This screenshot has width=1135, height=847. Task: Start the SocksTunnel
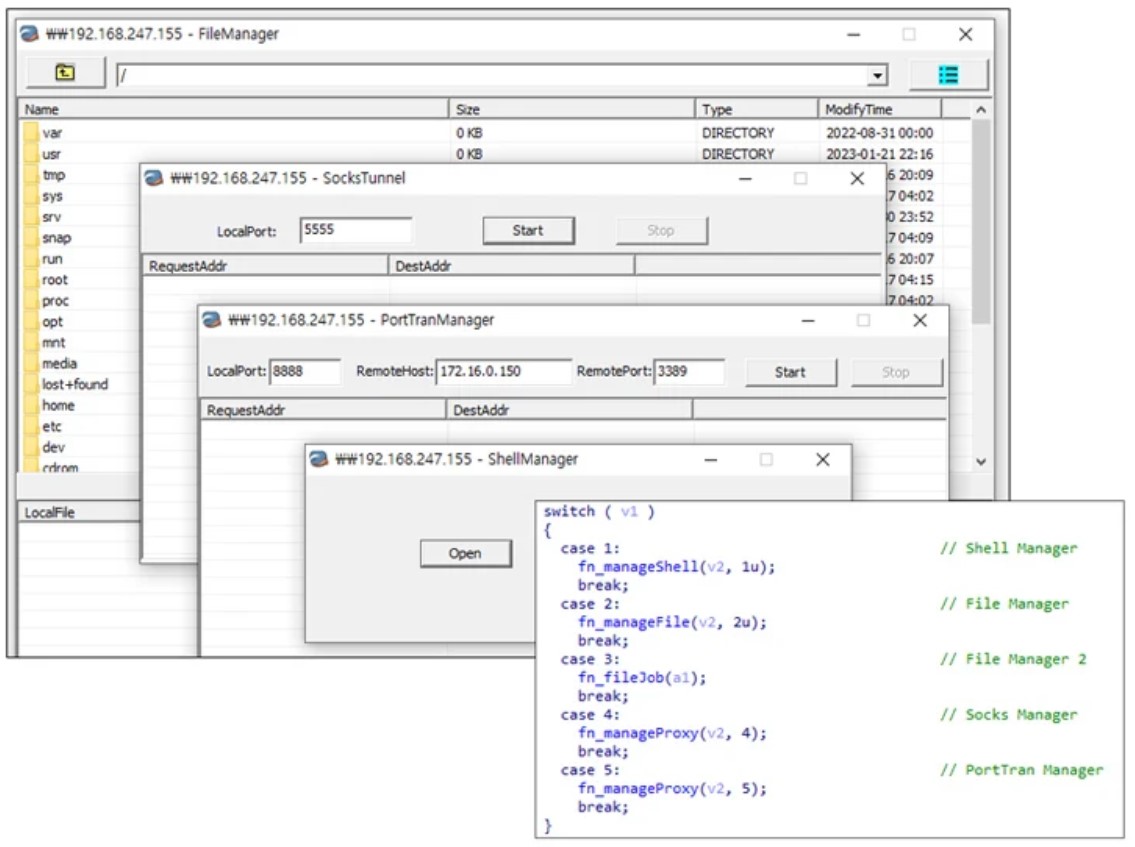tap(528, 231)
